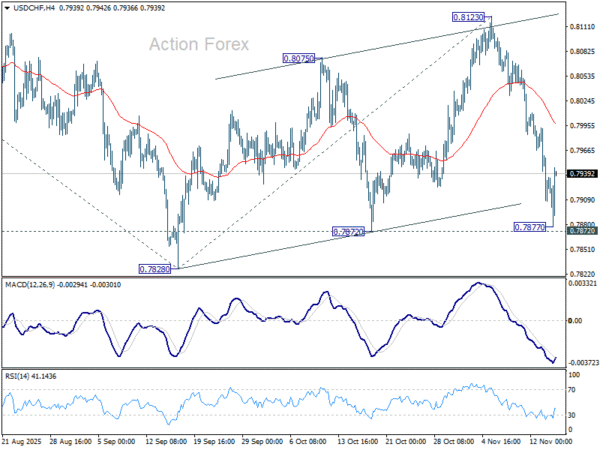
Task: Click the 0.78720 level tag on price axis
Action: click(x=581, y=231)
